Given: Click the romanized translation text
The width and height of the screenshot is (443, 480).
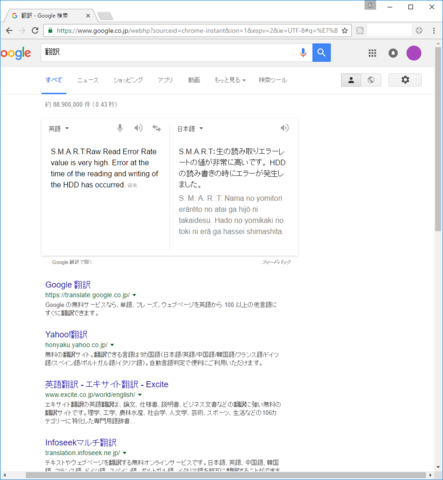Looking at the screenshot, I should point(231,215).
